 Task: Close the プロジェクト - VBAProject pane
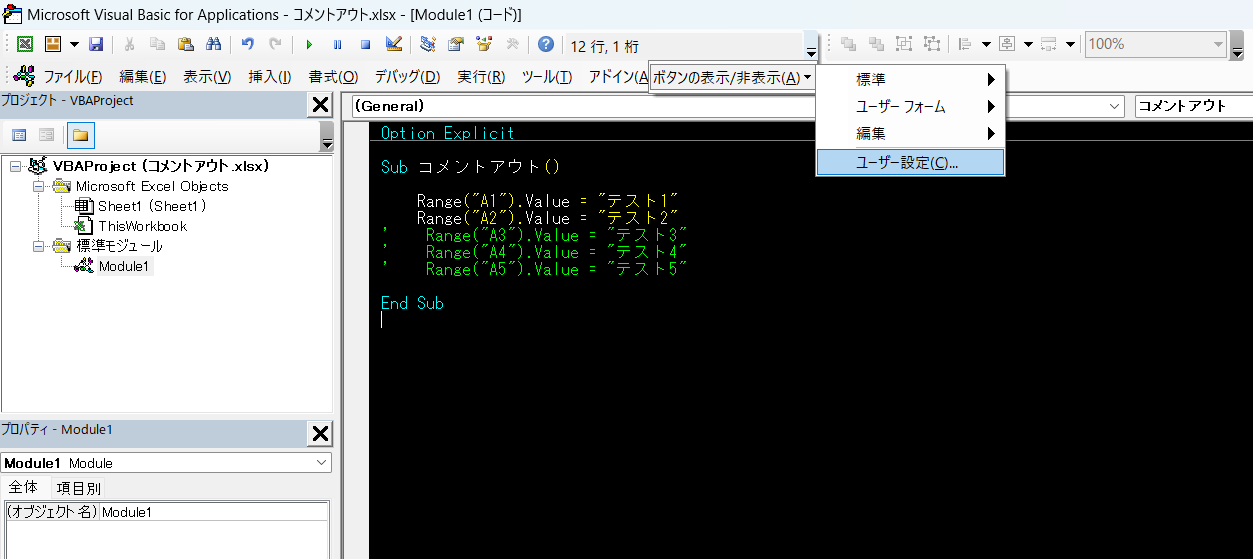[320, 104]
